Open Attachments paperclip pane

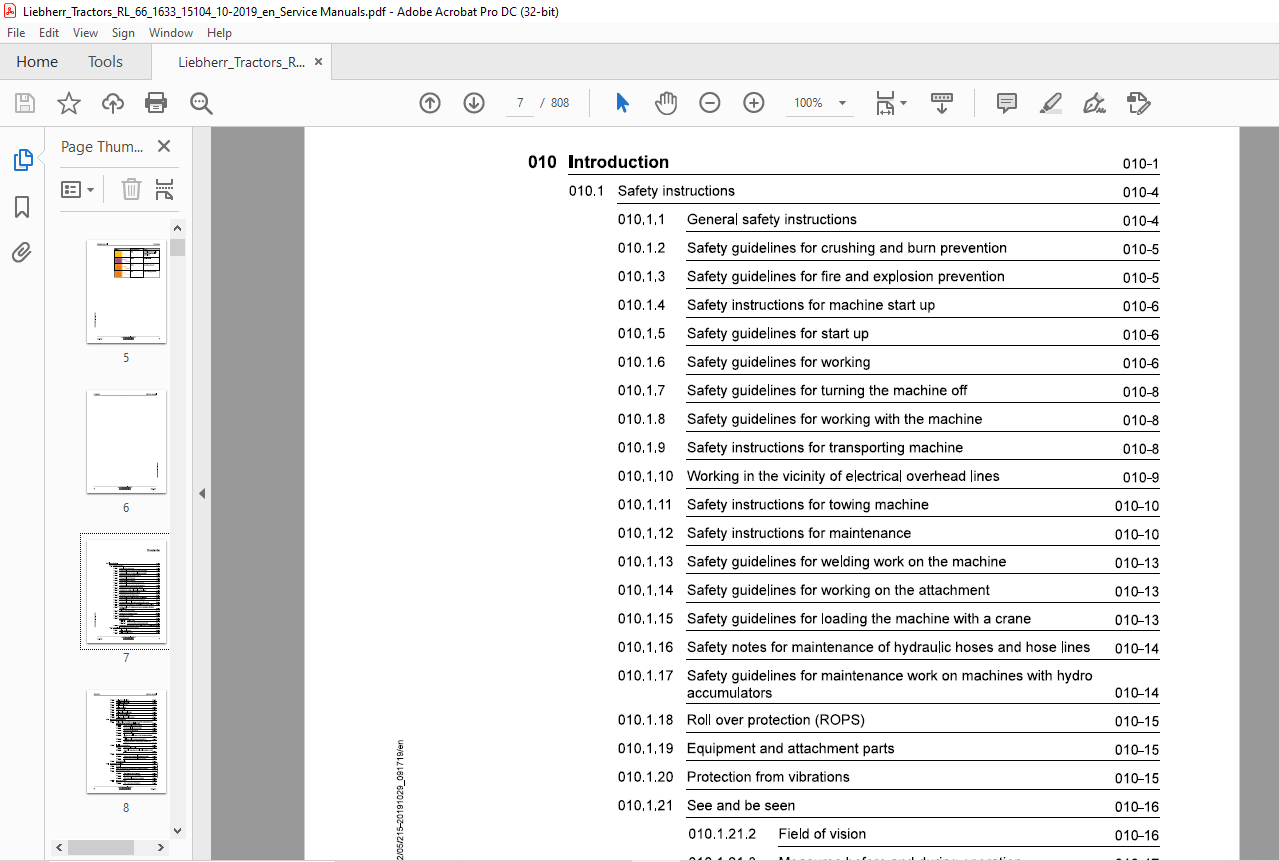coord(22,252)
